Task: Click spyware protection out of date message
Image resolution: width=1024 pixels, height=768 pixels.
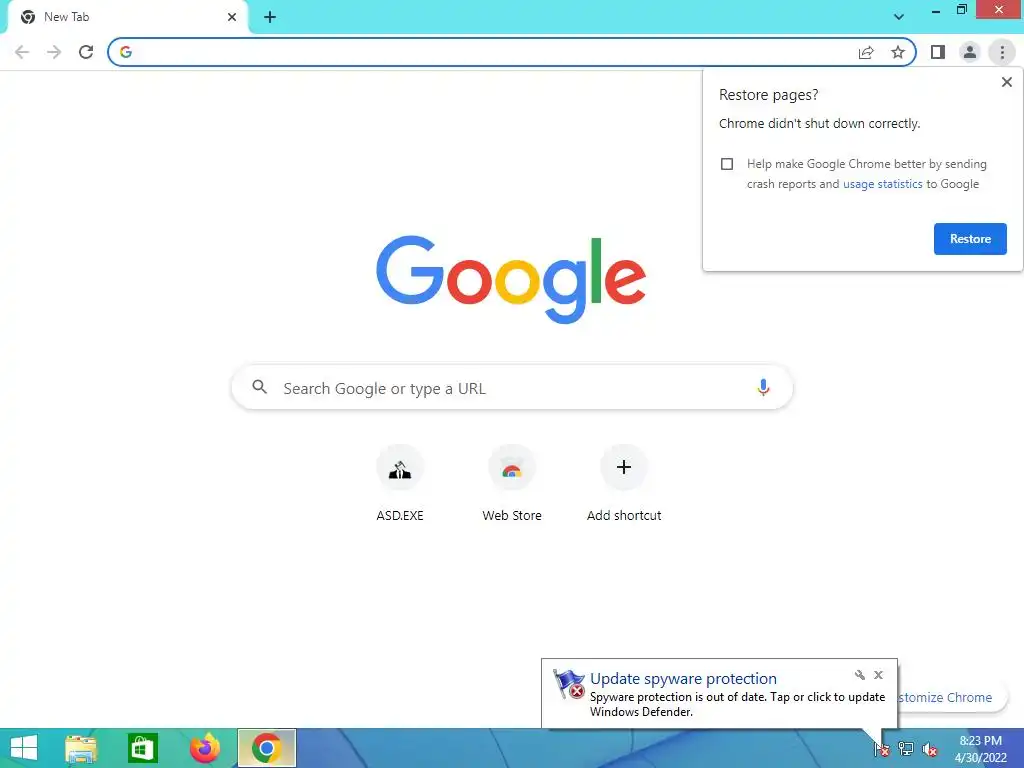Action: [x=737, y=704]
